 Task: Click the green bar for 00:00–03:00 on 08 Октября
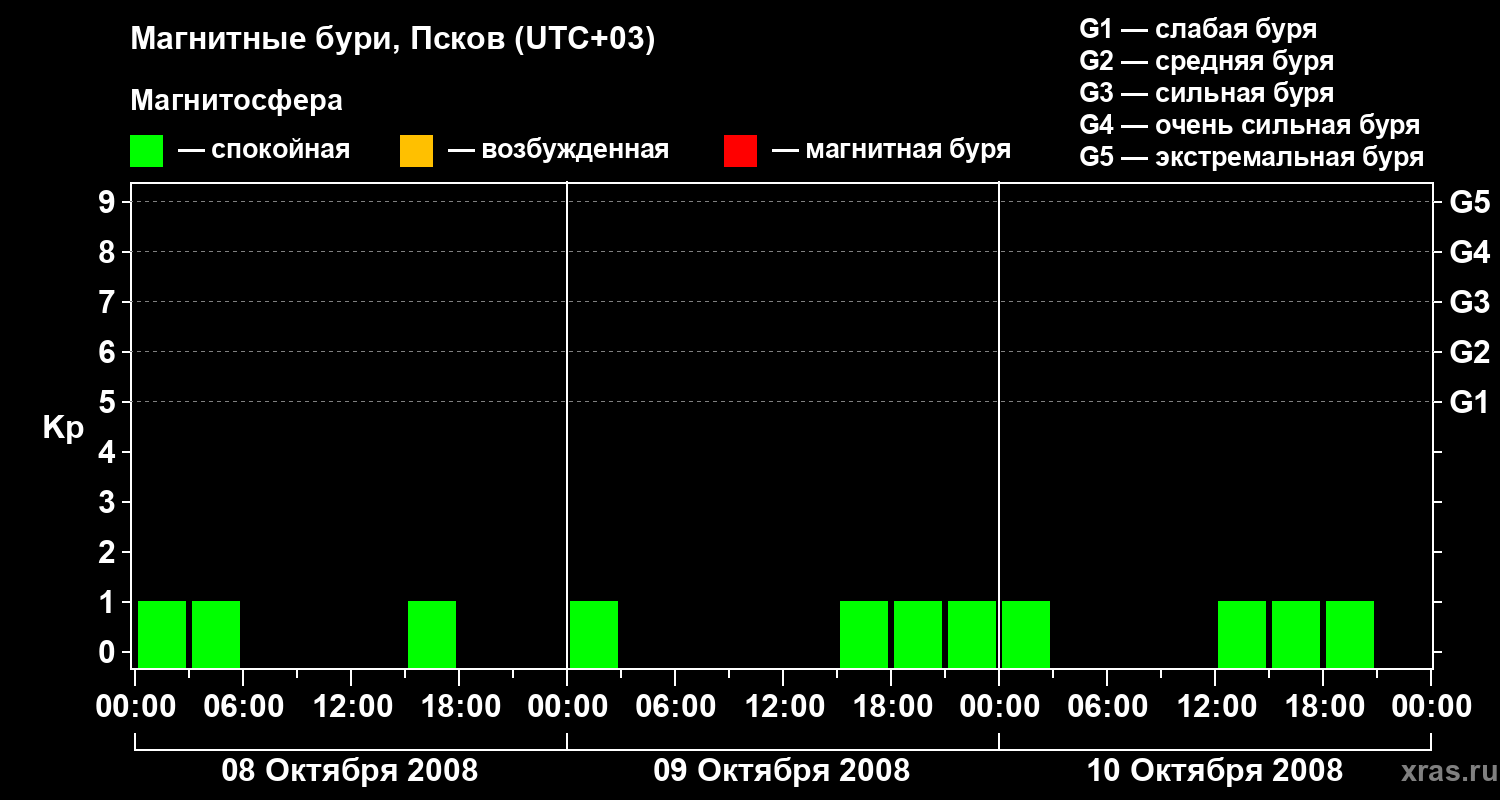pyautogui.click(x=162, y=634)
